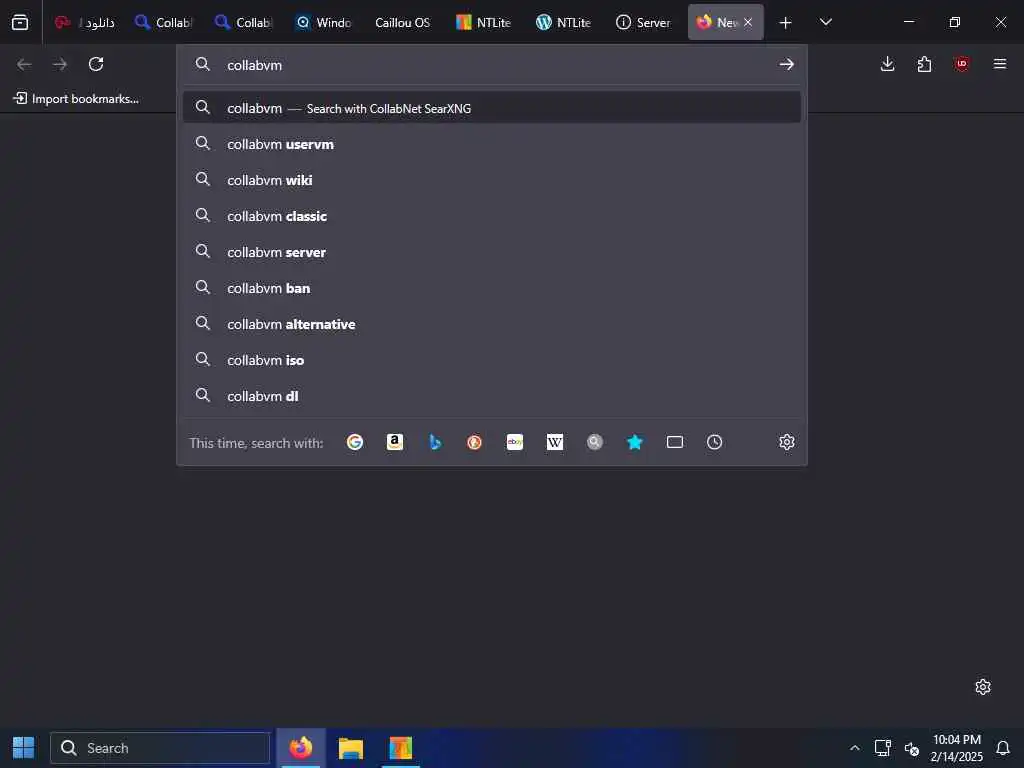Open Firefox from the taskbar
This screenshot has height=768, width=1024.
[300, 748]
